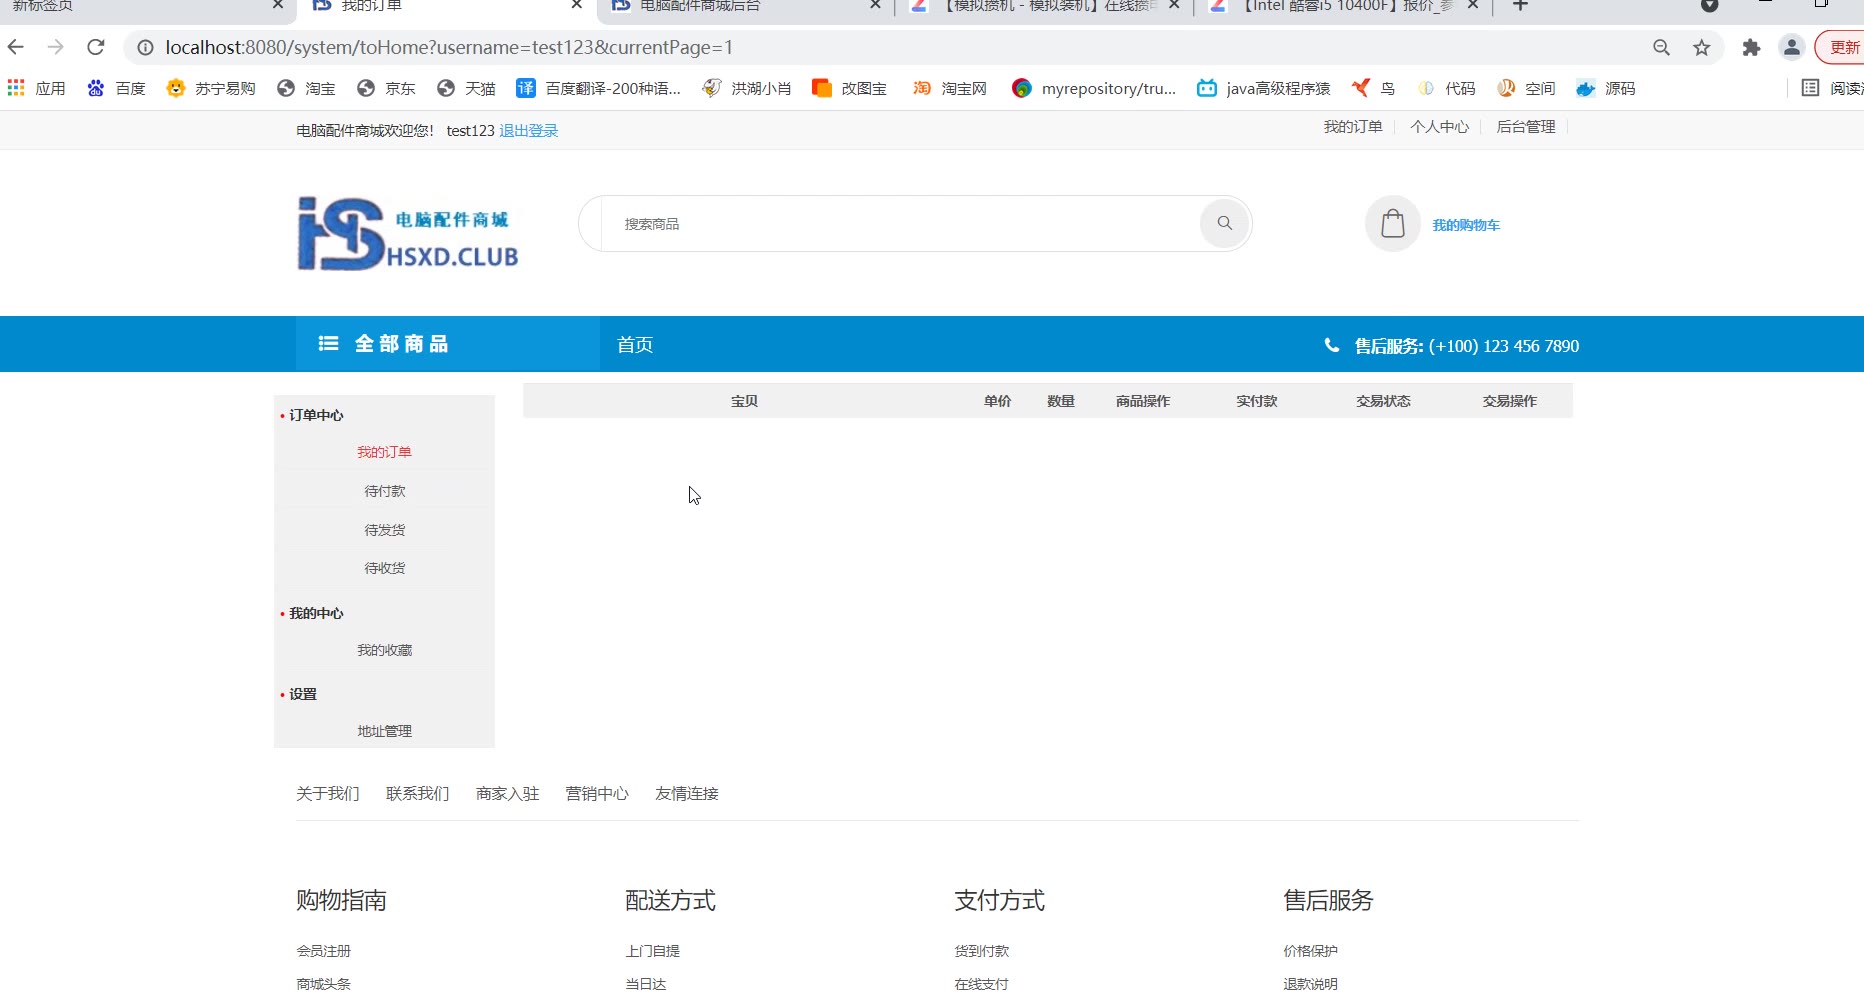Open the 百度 bookmark
Image resolution: width=1864 pixels, height=996 pixels.
[117, 88]
